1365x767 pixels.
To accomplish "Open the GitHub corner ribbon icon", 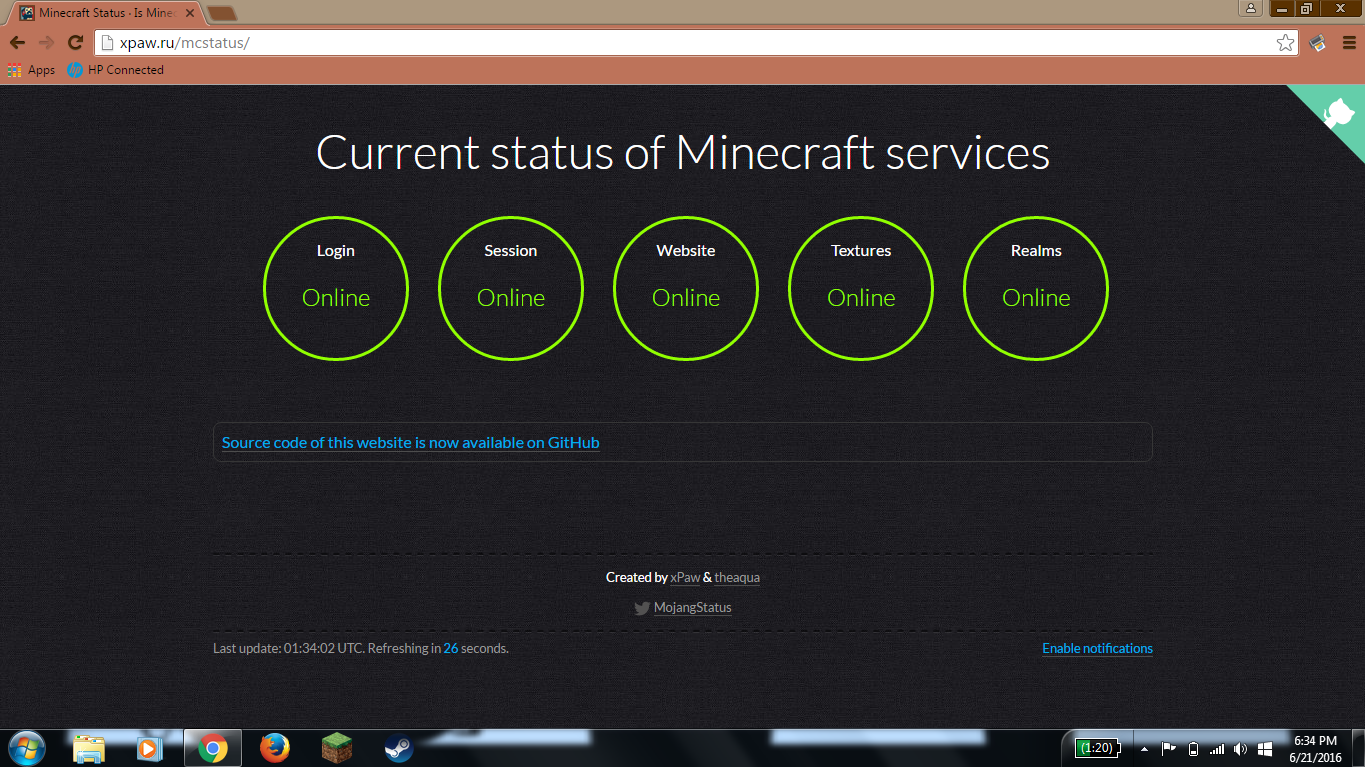I will (x=1338, y=115).
